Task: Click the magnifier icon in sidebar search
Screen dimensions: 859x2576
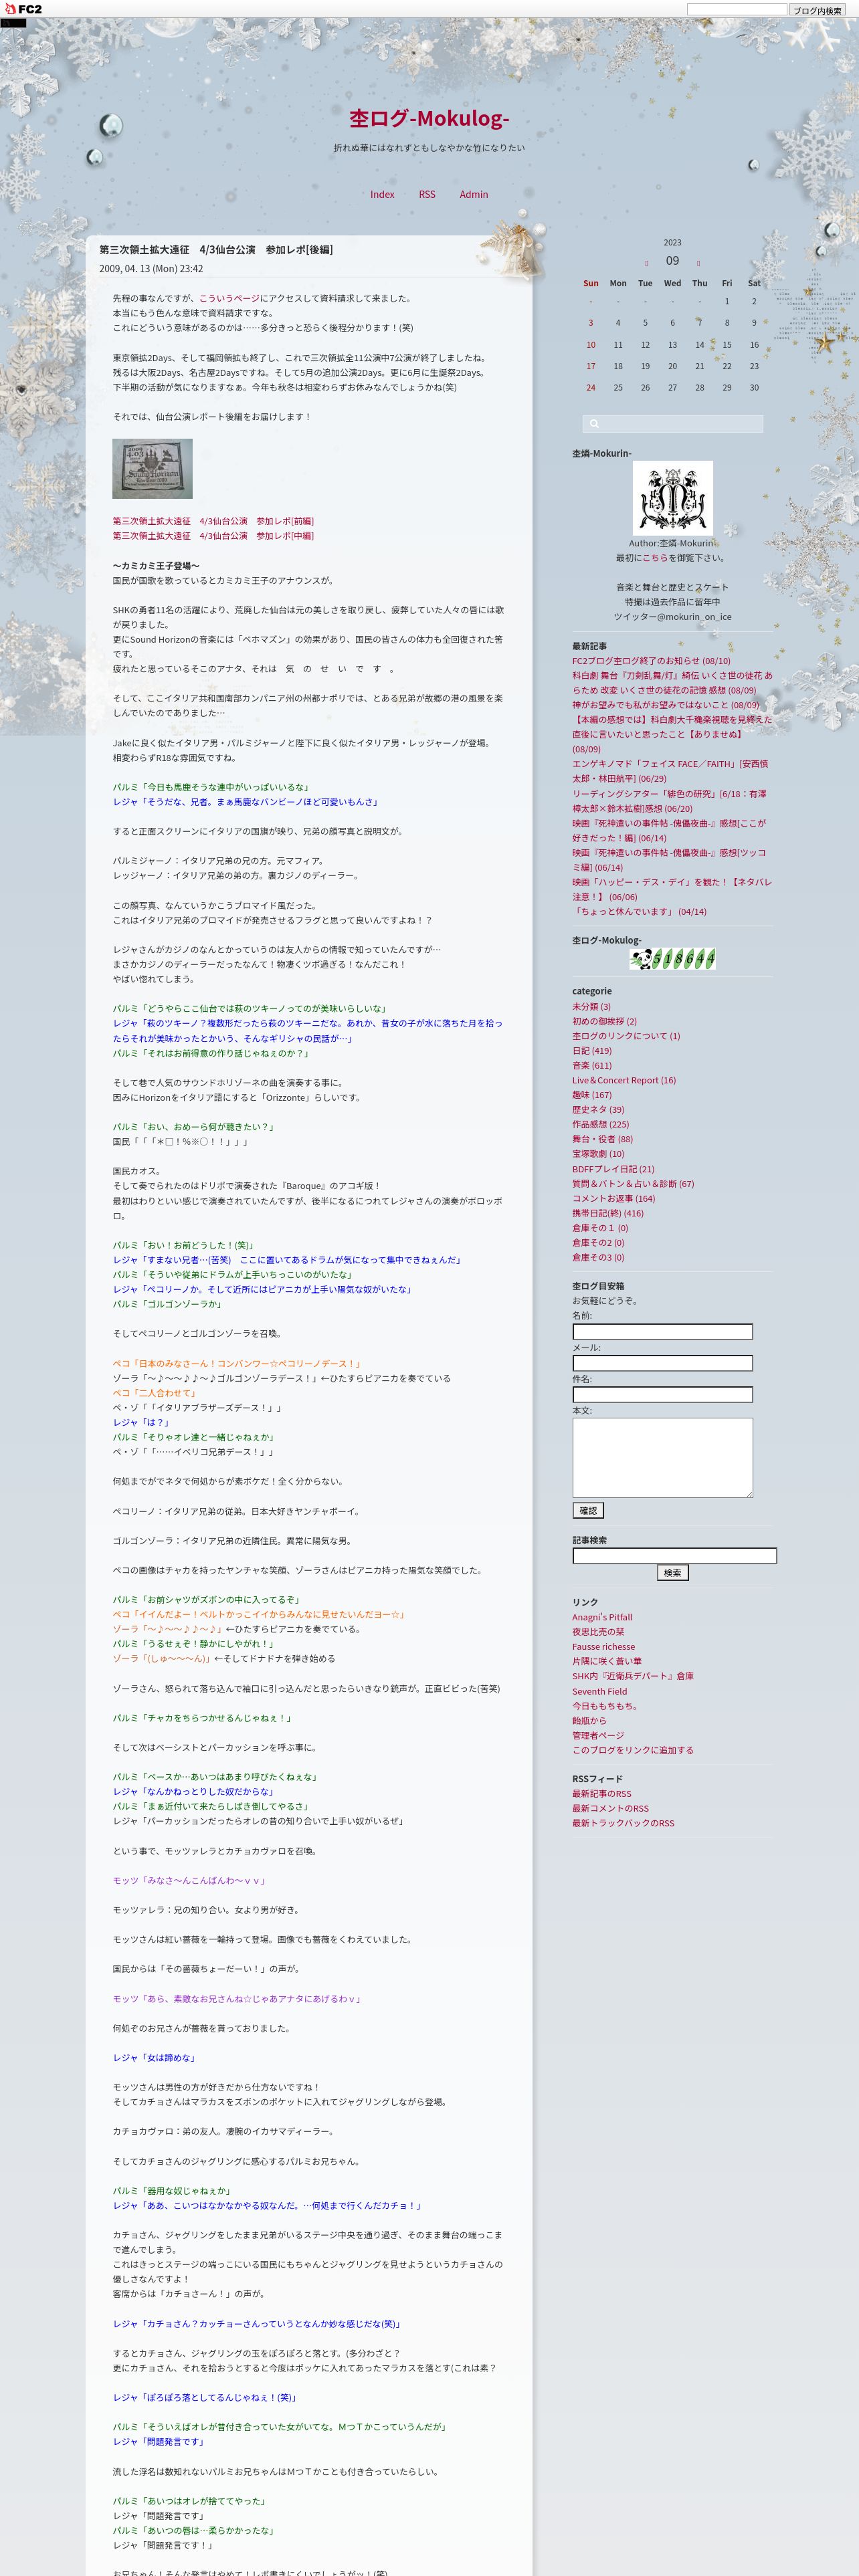Action: pos(593,424)
